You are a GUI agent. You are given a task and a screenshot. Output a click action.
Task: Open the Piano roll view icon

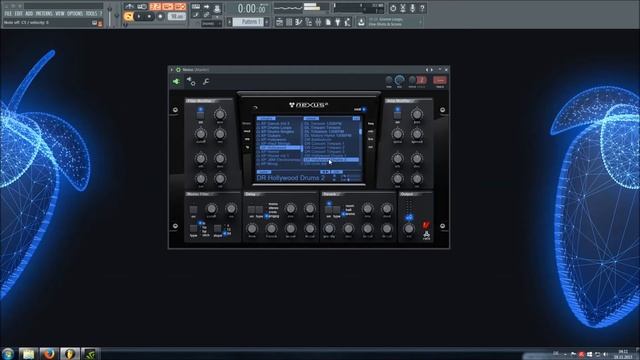pos(298,22)
